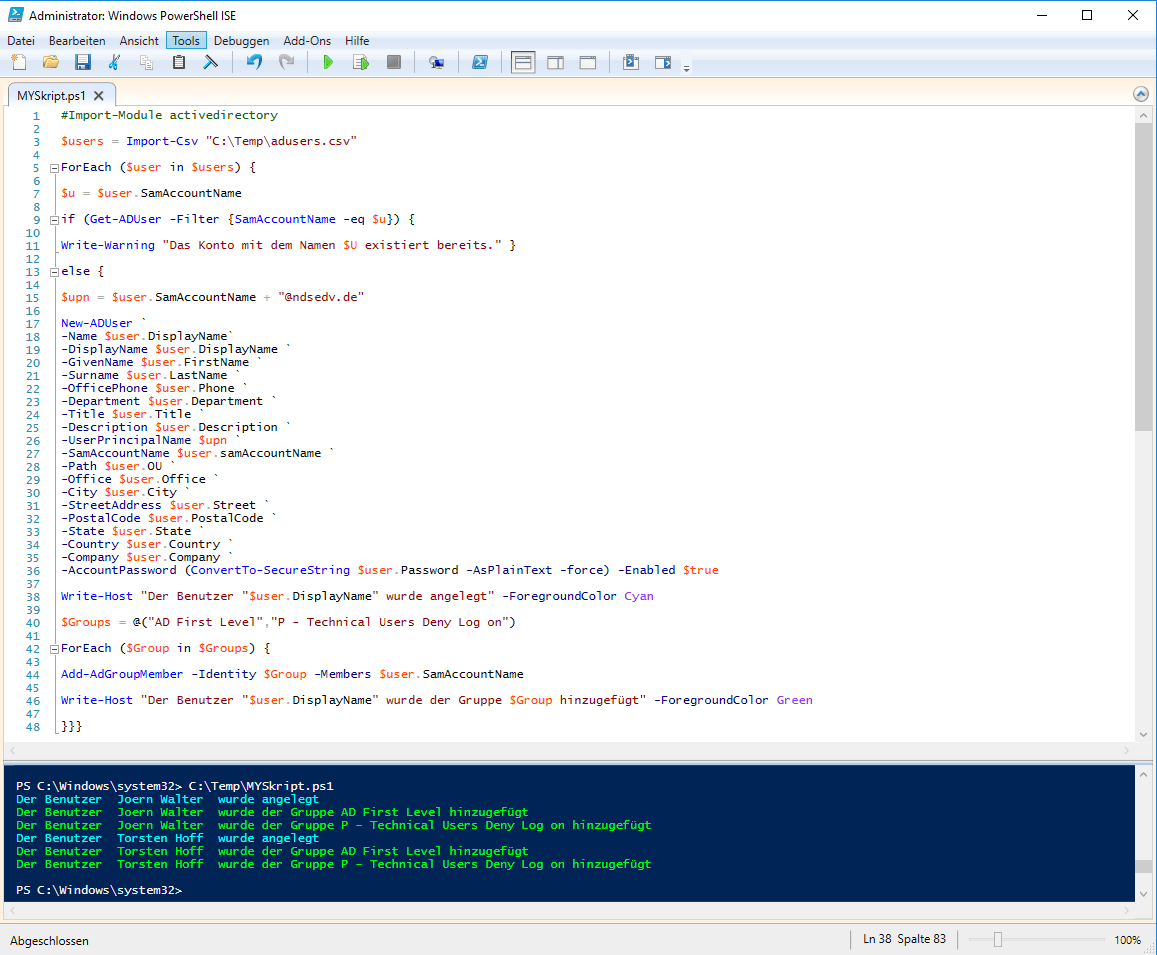Viewport: 1157px width, 955px height.
Task: Adjust the zoom slider in the status bar
Action: [x=997, y=940]
